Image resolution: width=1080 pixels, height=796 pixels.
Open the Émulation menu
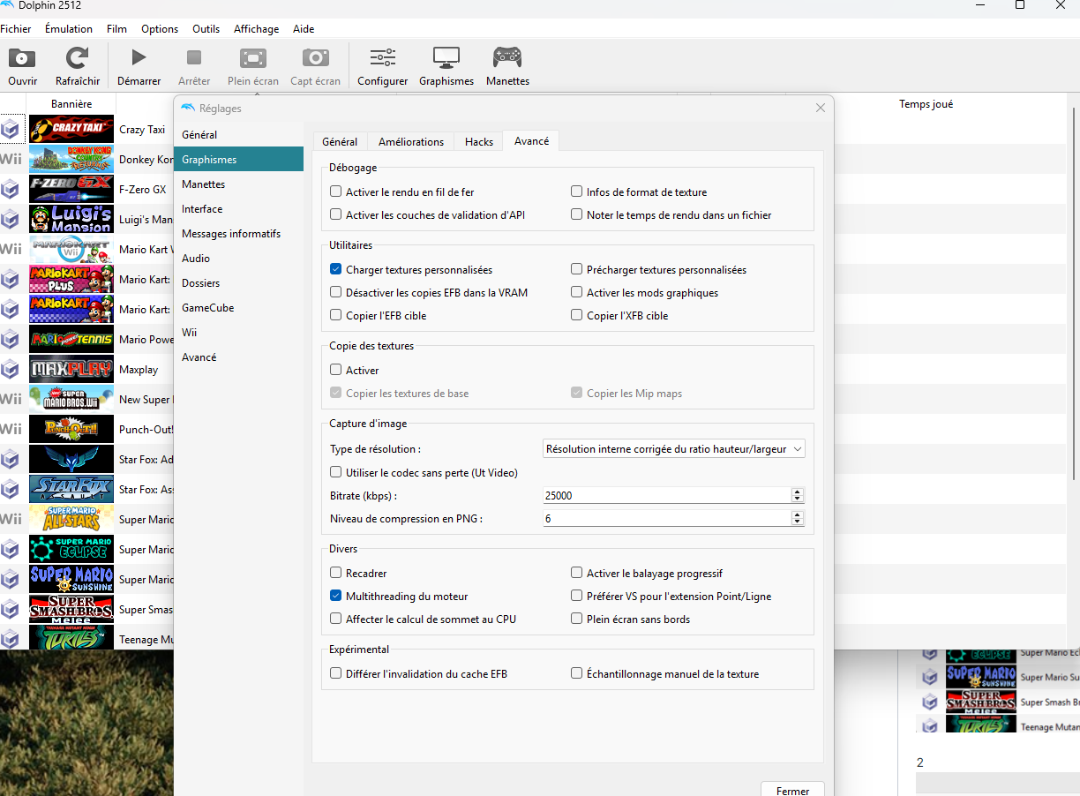point(69,29)
